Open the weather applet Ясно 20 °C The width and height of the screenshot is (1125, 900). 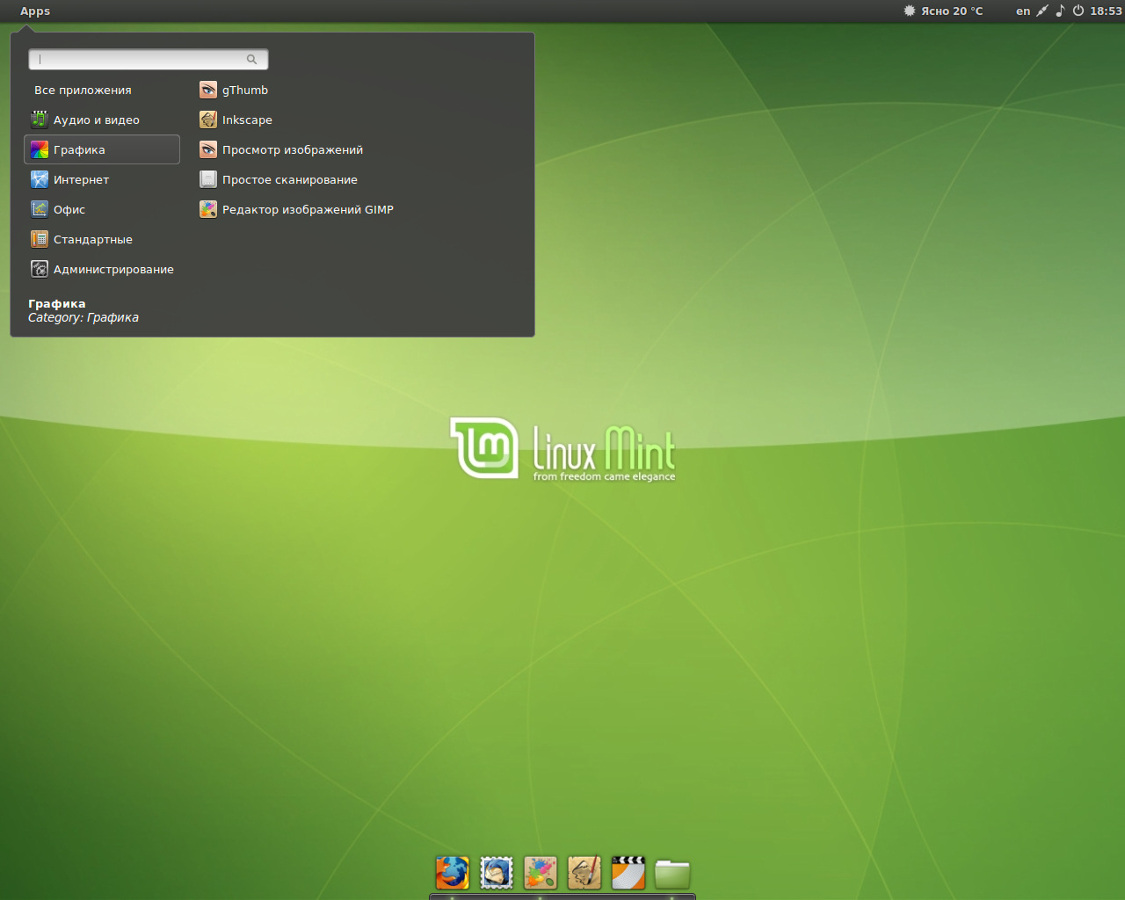coord(943,11)
